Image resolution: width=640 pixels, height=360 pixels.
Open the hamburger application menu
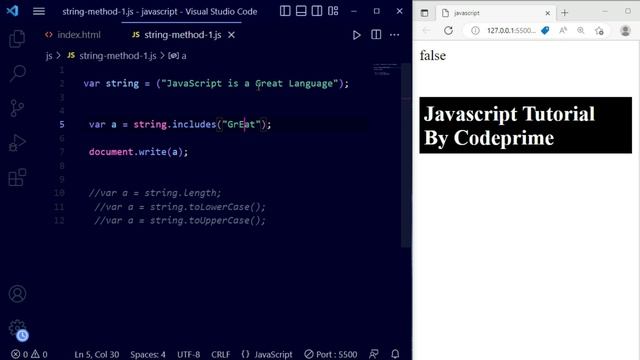point(39,11)
